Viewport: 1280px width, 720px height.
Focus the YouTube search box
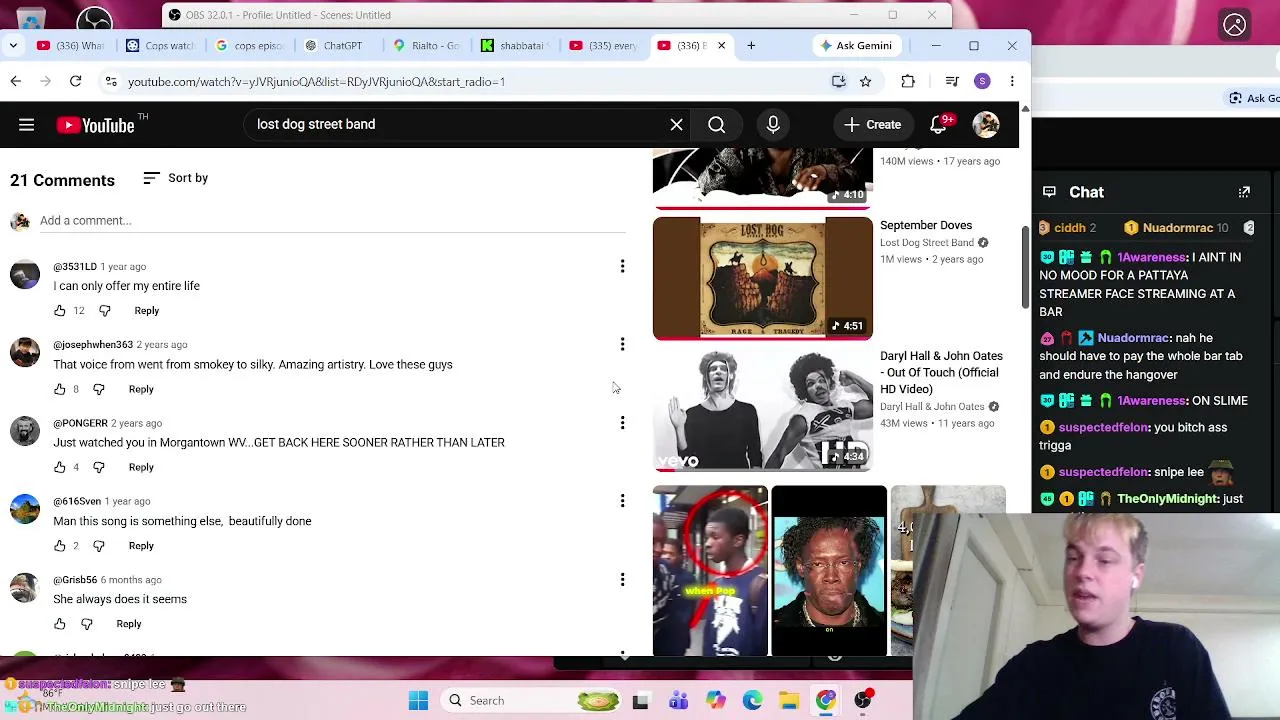(x=460, y=125)
